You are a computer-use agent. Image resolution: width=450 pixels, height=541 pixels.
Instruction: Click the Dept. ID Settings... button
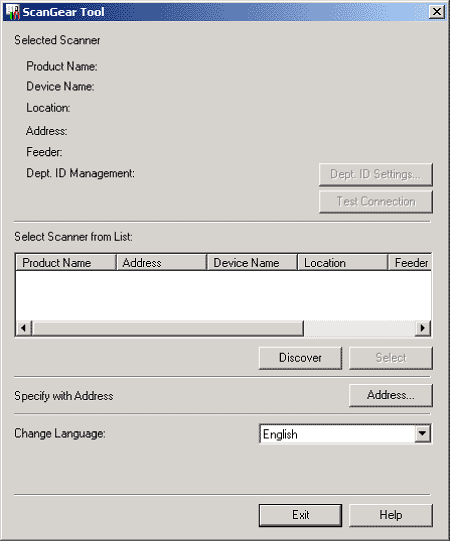click(375, 174)
